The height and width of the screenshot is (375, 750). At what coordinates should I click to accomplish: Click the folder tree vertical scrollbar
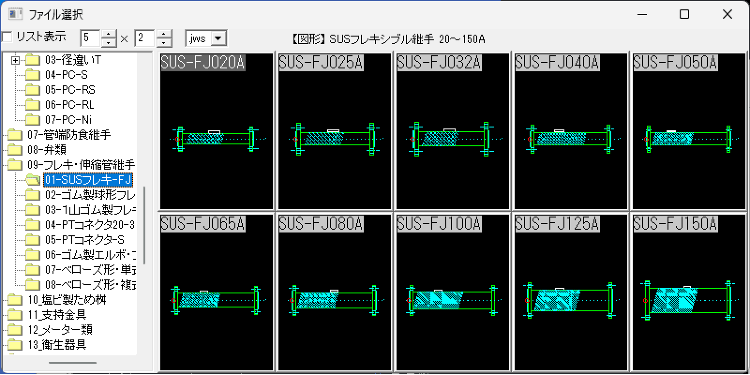pos(144,226)
